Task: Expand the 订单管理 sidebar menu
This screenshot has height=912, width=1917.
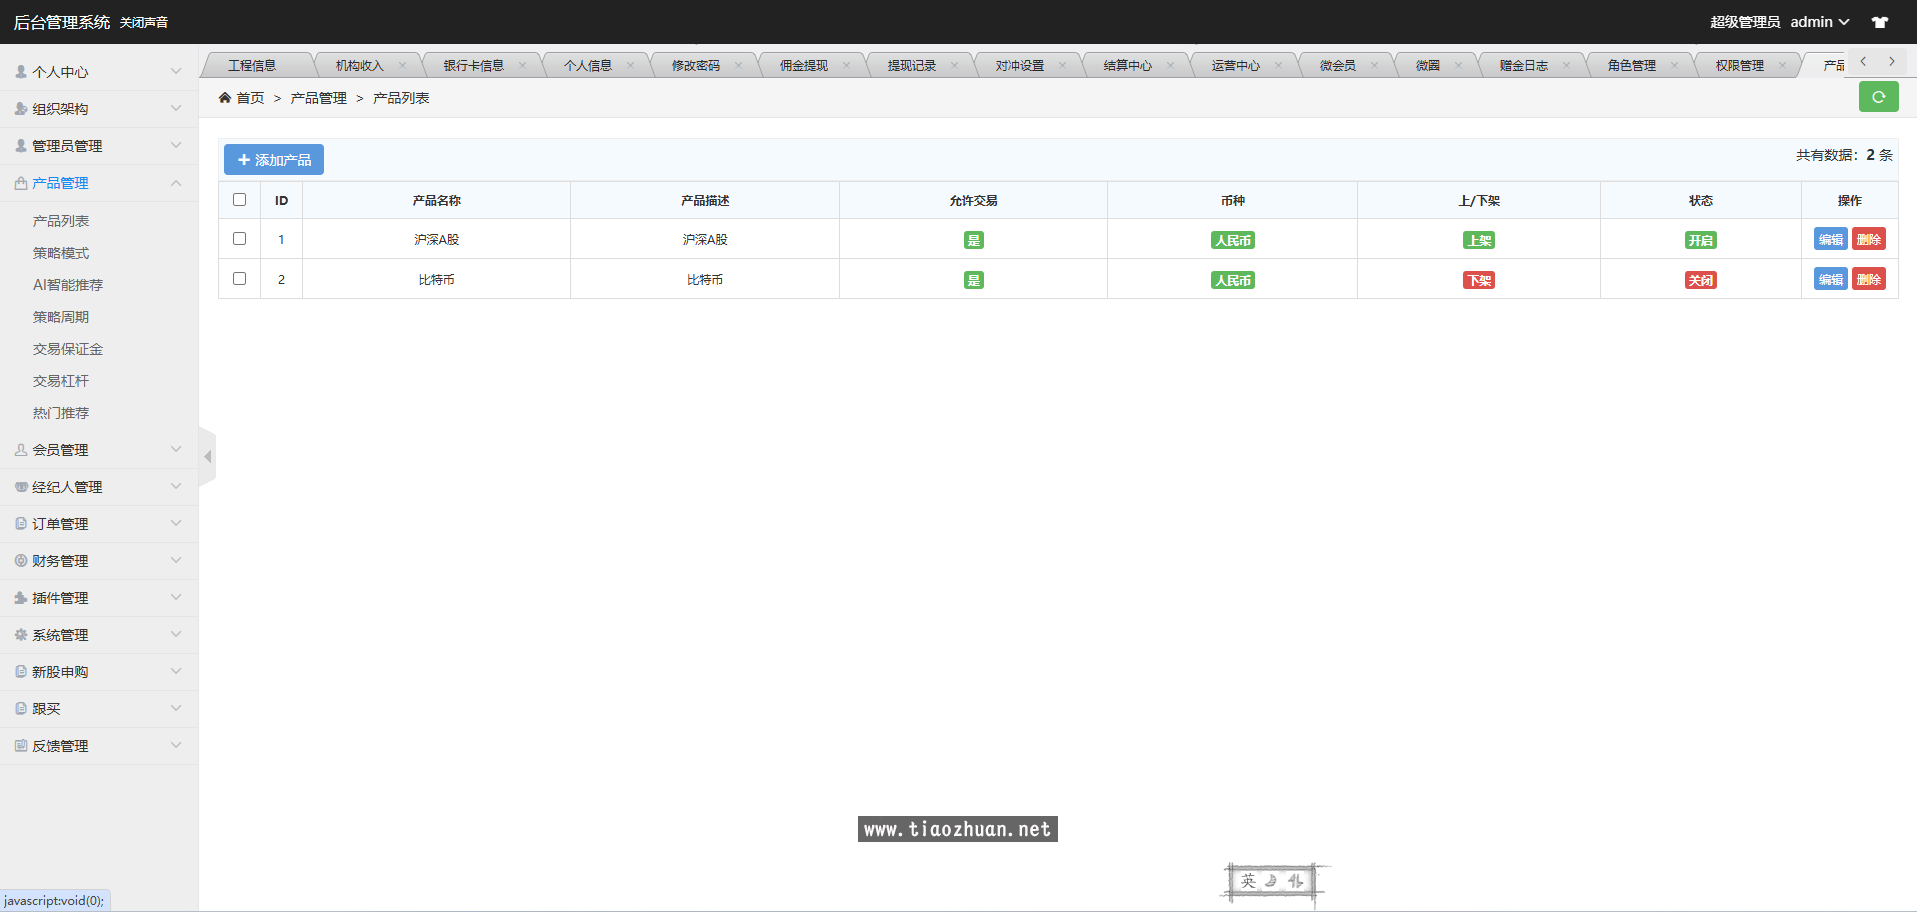Action: coord(99,524)
